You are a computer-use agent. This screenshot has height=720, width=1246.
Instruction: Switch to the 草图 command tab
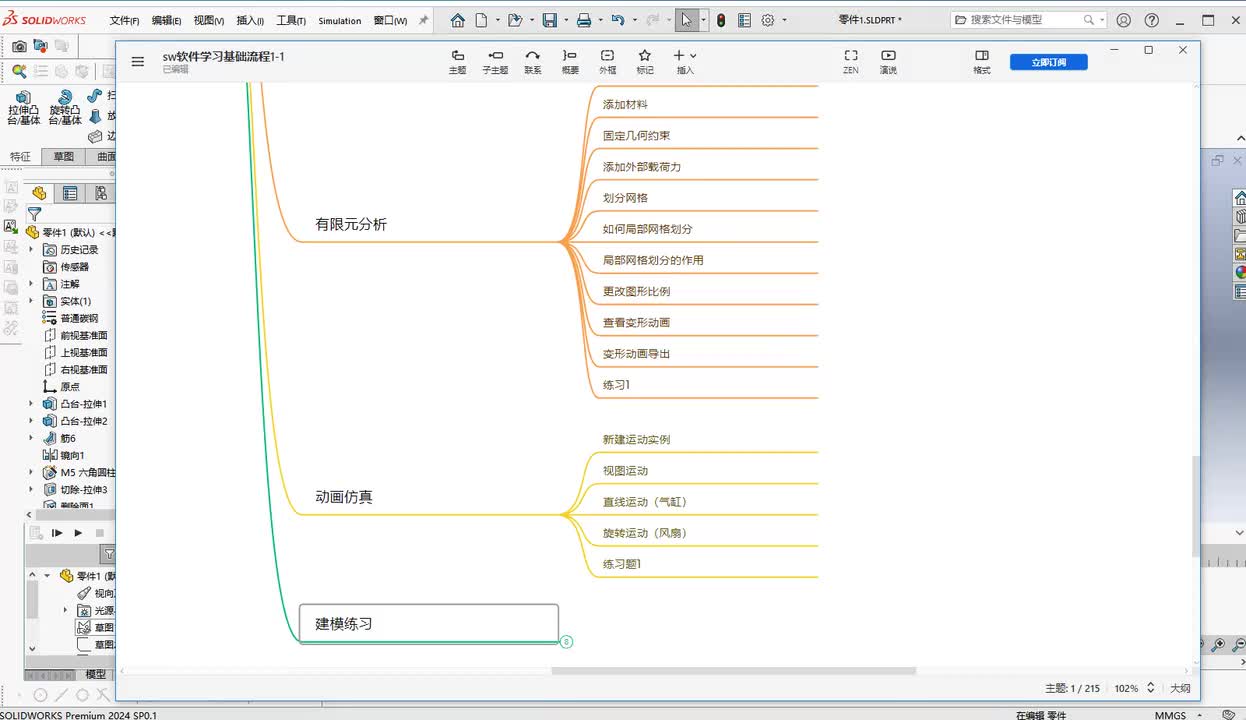click(64, 157)
